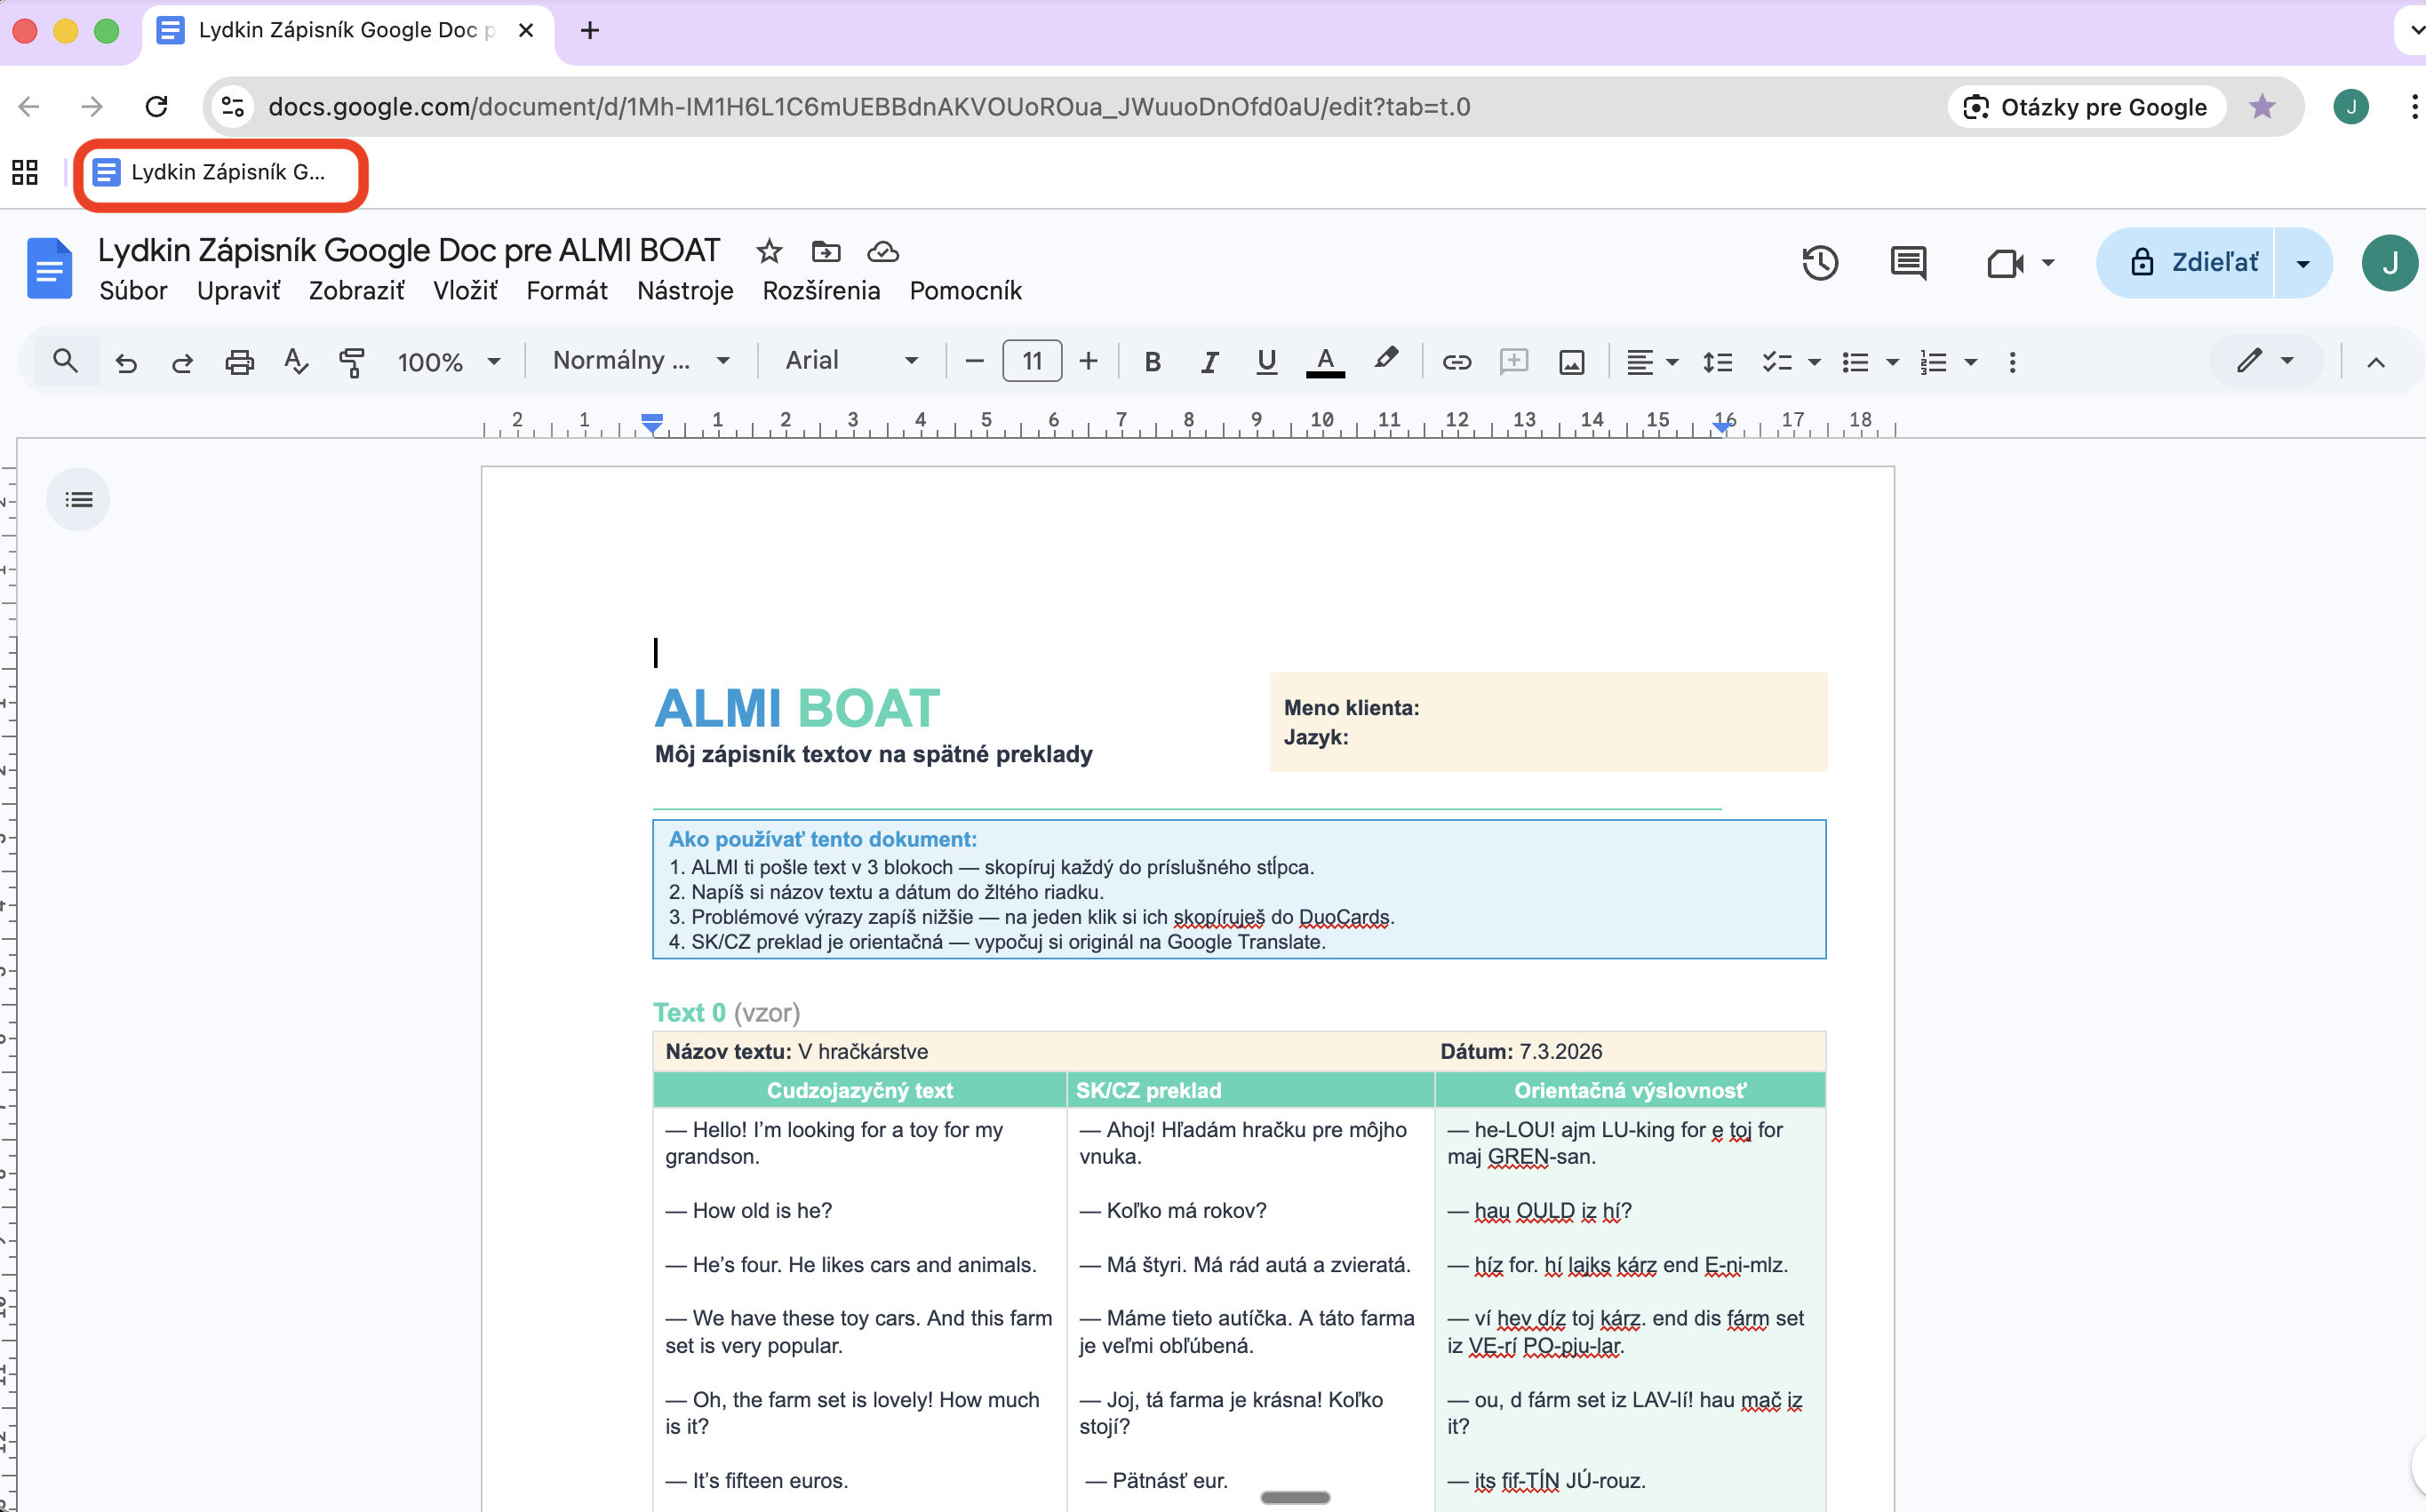Open the zoom 100% dropdown
The width and height of the screenshot is (2426, 1512).
[448, 361]
